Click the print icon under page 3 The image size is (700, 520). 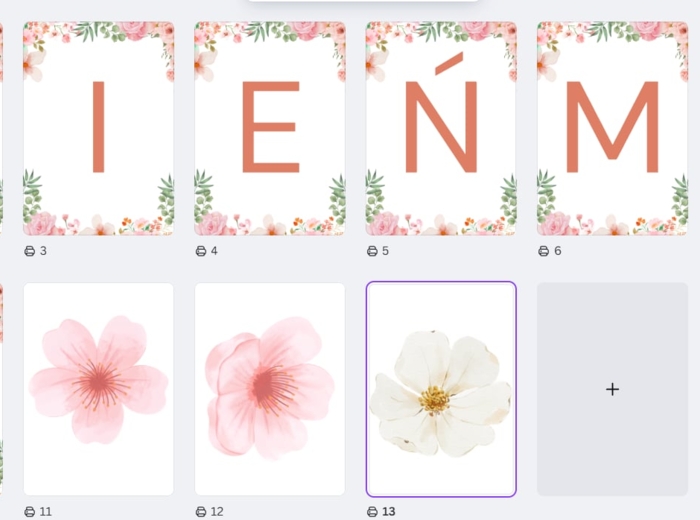coord(29,251)
